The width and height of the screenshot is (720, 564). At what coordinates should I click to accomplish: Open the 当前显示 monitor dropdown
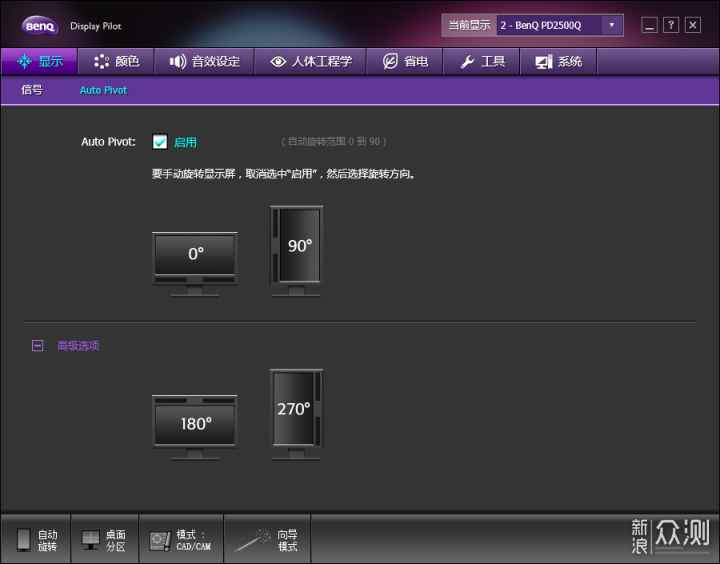click(x=560, y=25)
